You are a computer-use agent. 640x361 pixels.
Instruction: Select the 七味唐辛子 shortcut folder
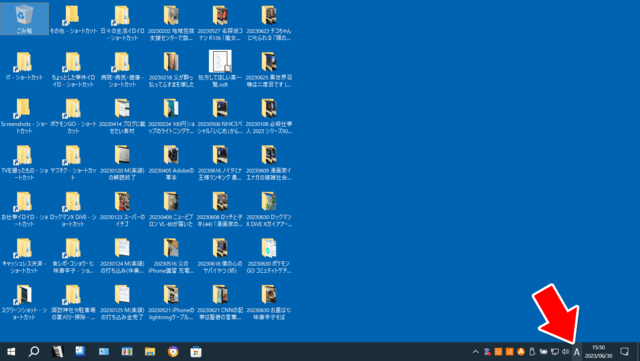(x=73, y=255)
